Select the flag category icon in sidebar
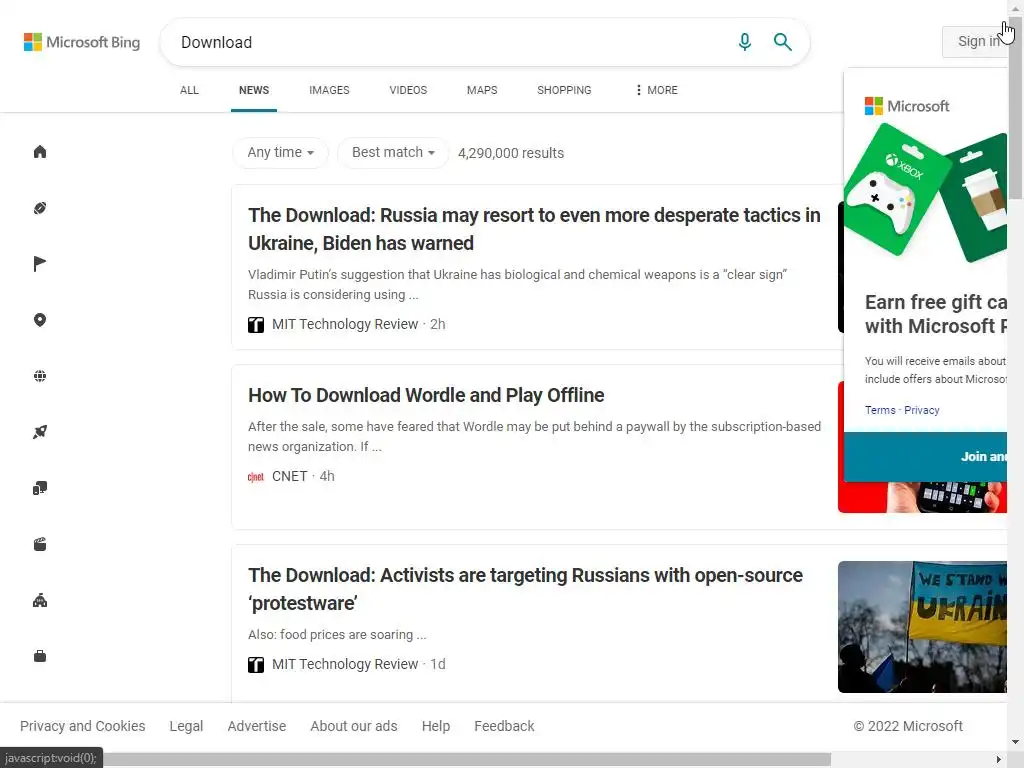1024x768 pixels. click(40, 264)
